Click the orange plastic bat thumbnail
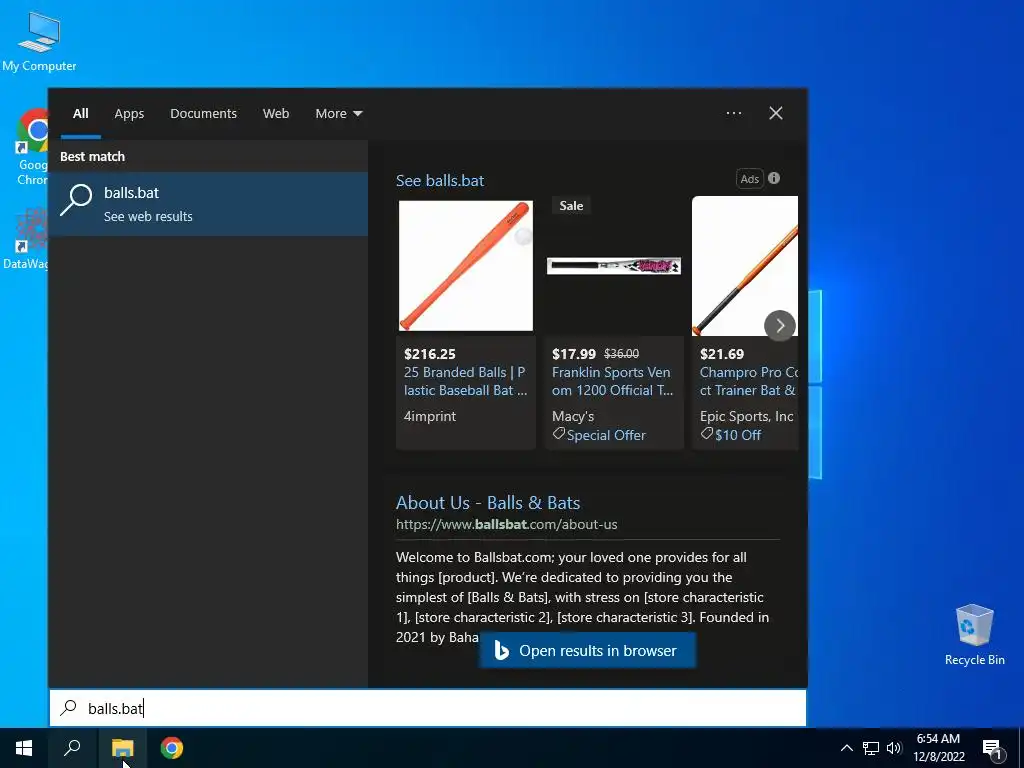Screen dimensions: 1024x768 click(466, 266)
